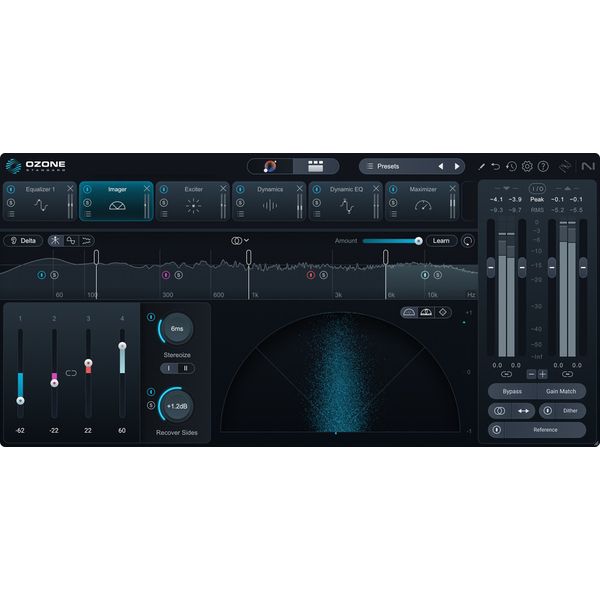The image size is (600, 600).
Task: Select the Lissajous vectorscope view
Action: (x=443, y=312)
